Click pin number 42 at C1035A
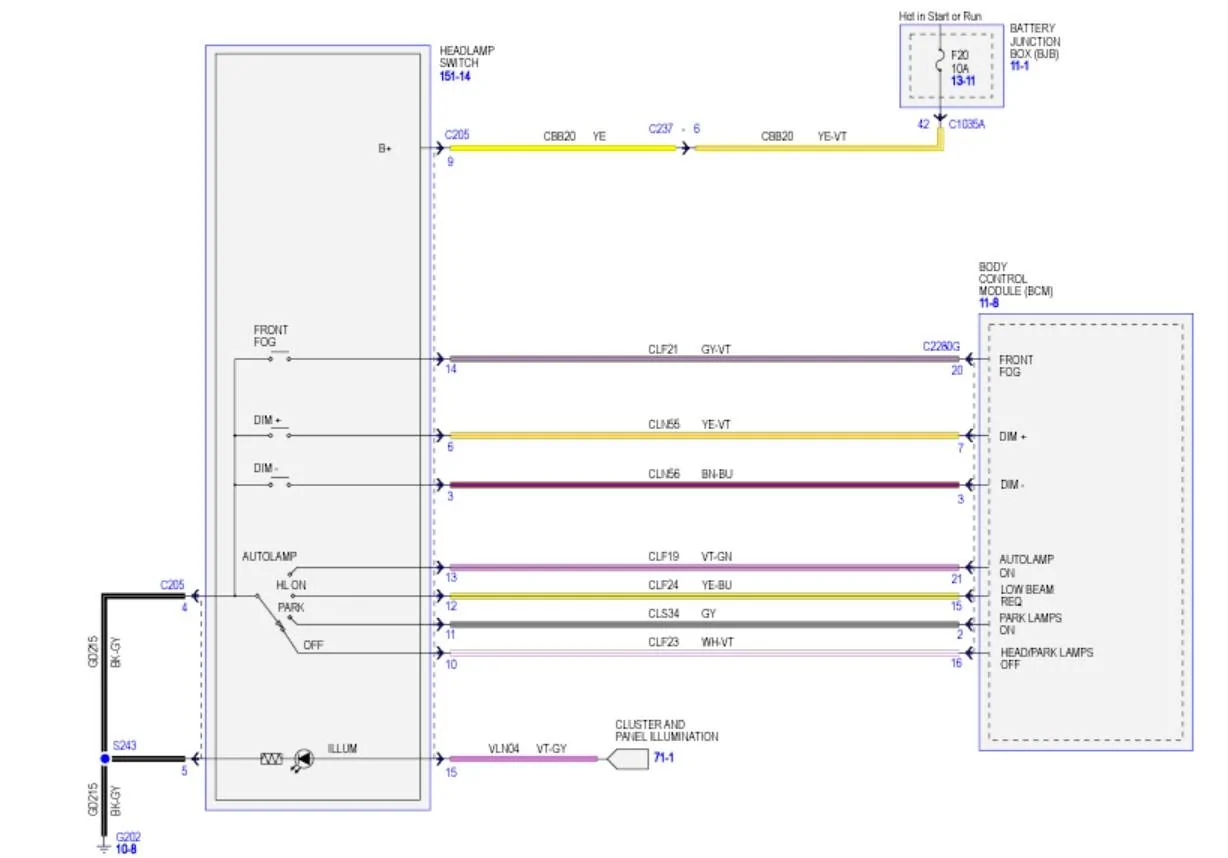The width and height of the screenshot is (1228, 858). click(x=924, y=125)
